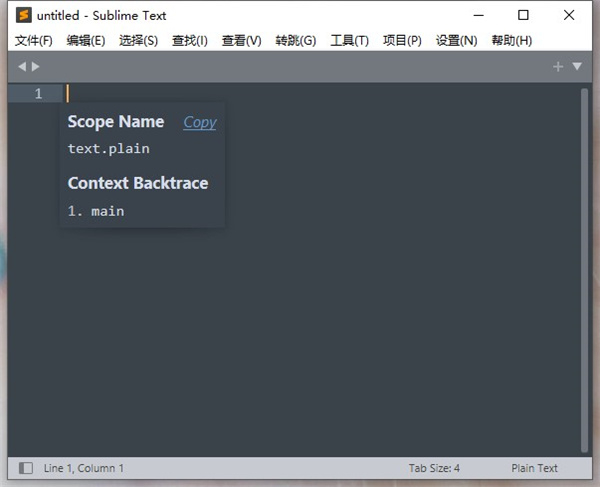Go to next tab with right arrow
The image size is (600, 487).
(x=36, y=67)
